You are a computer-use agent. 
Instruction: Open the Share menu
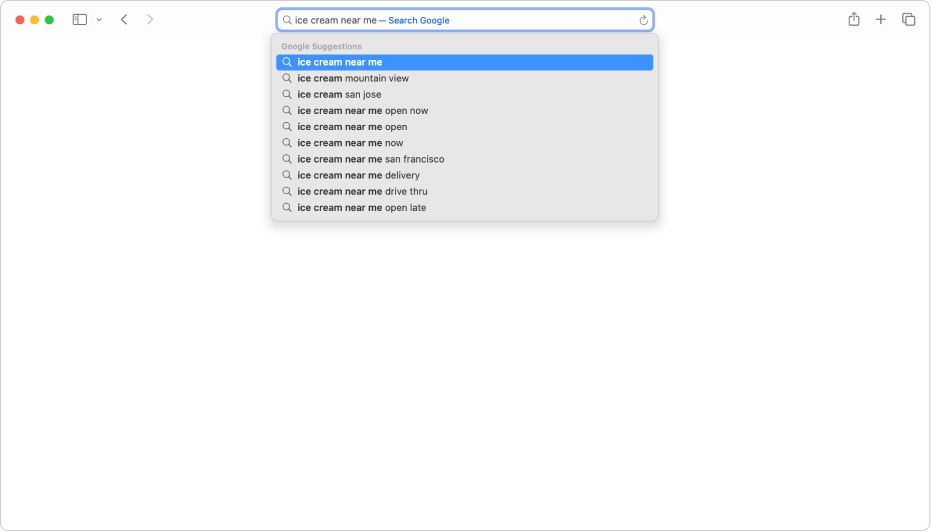pos(854,20)
